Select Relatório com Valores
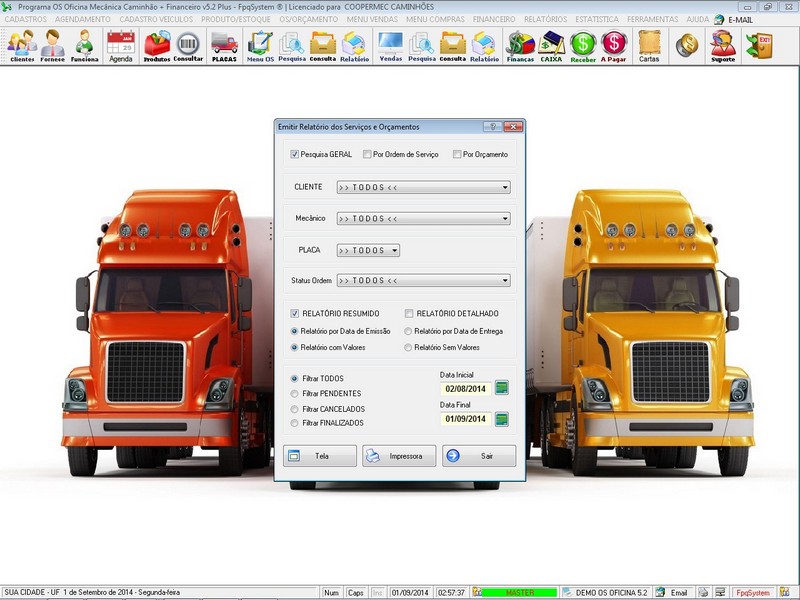 pos(294,347)
